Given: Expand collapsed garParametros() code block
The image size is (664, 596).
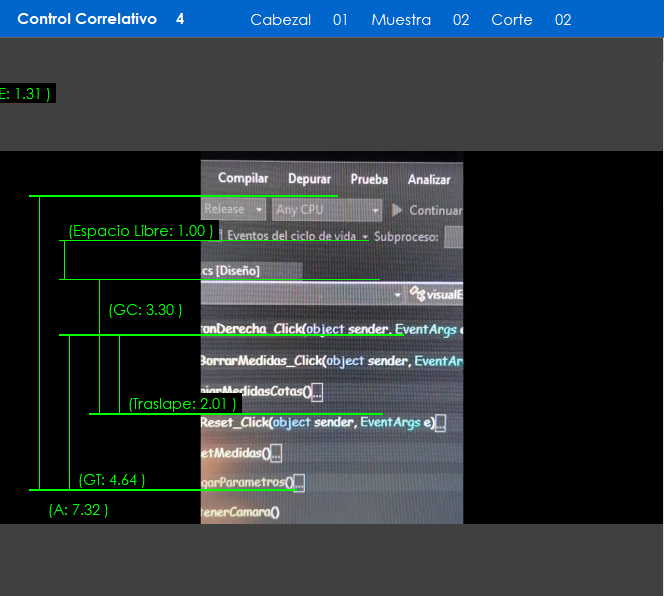Looking at the screenshot, I should (x=299, y=483).
